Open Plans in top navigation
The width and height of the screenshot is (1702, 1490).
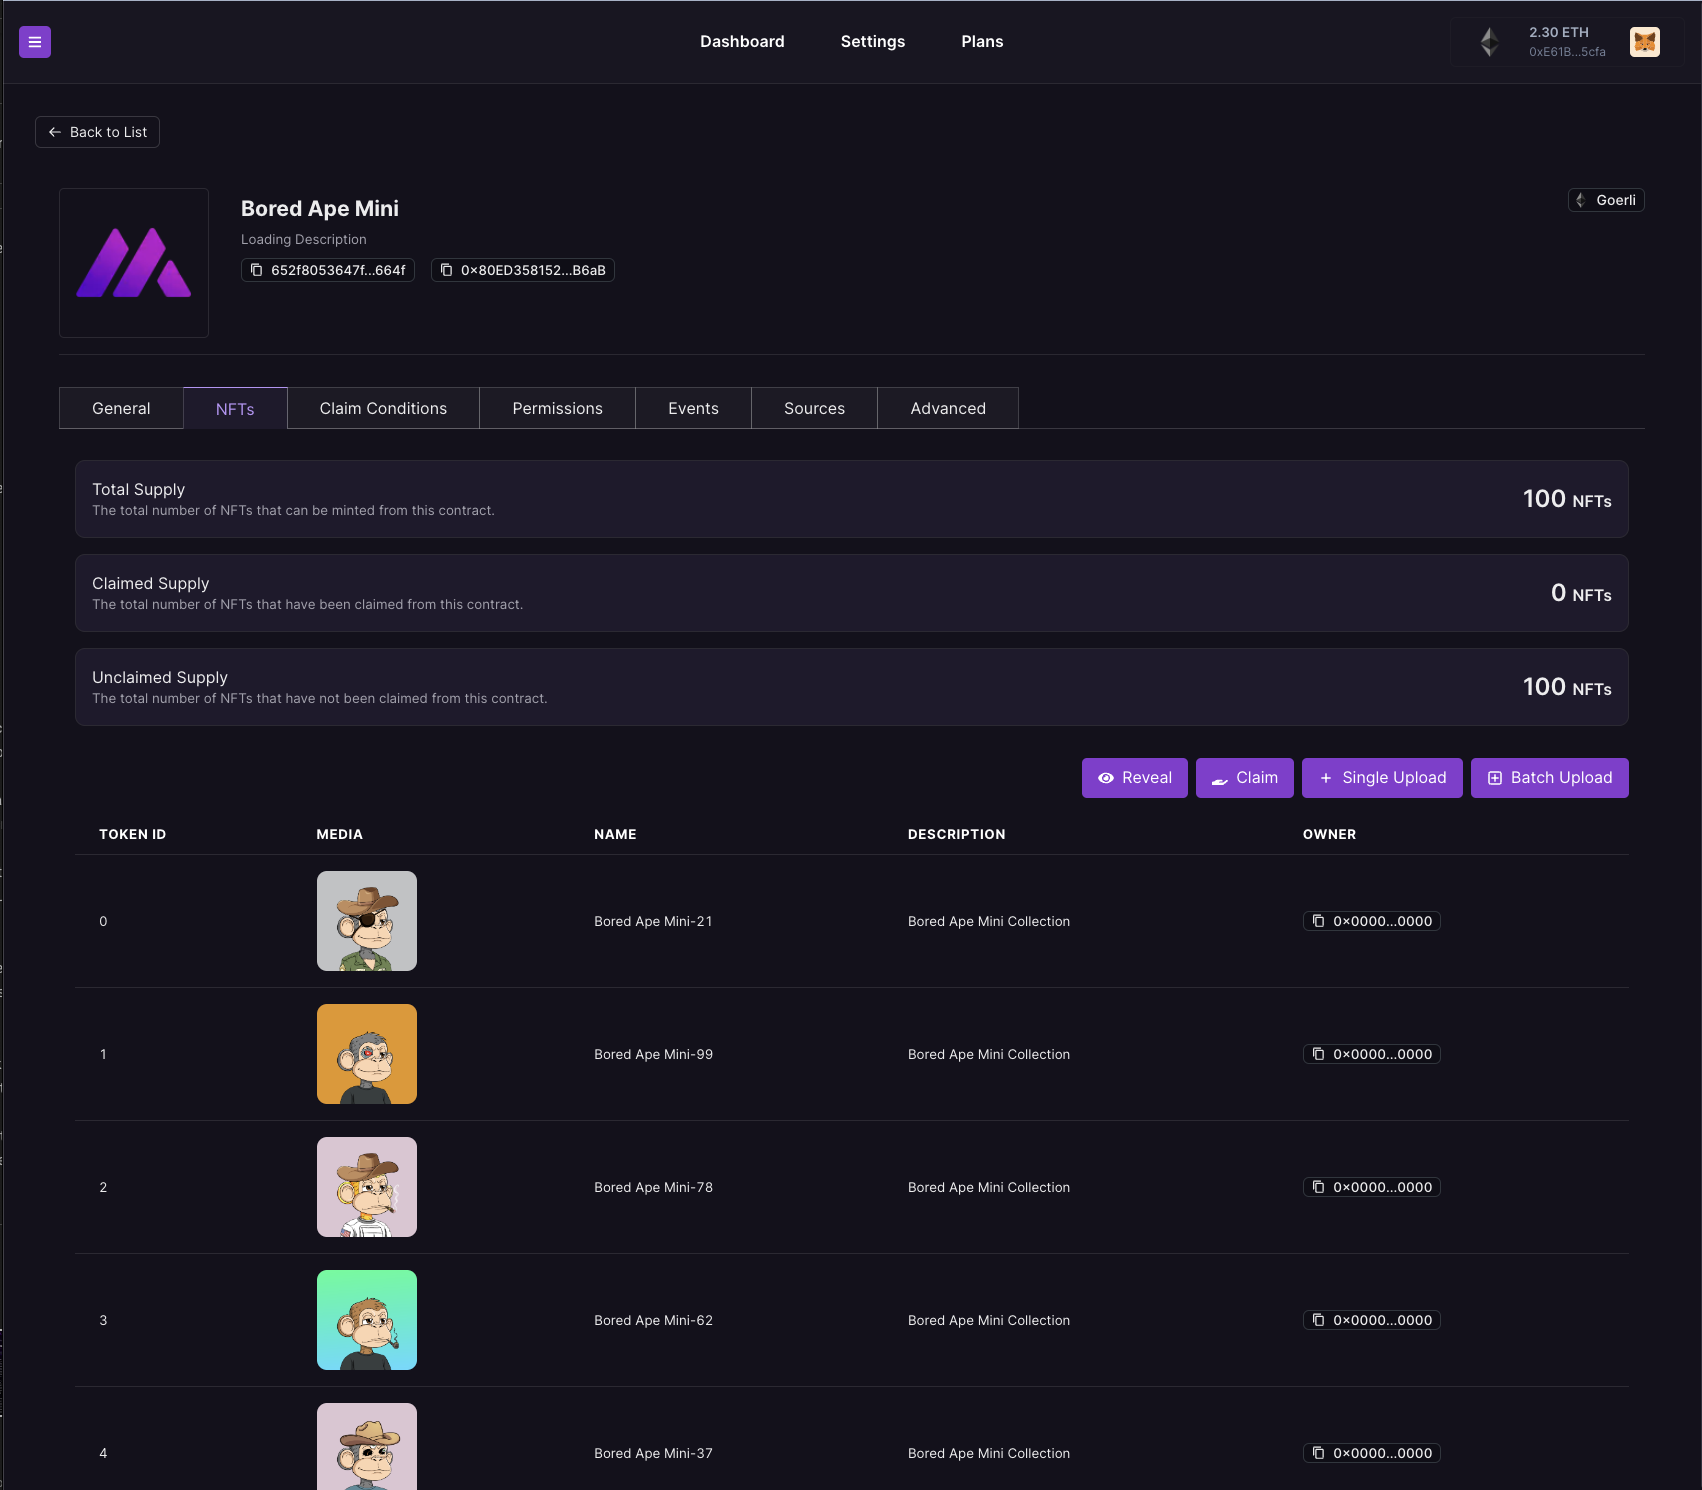click(982, 42)
